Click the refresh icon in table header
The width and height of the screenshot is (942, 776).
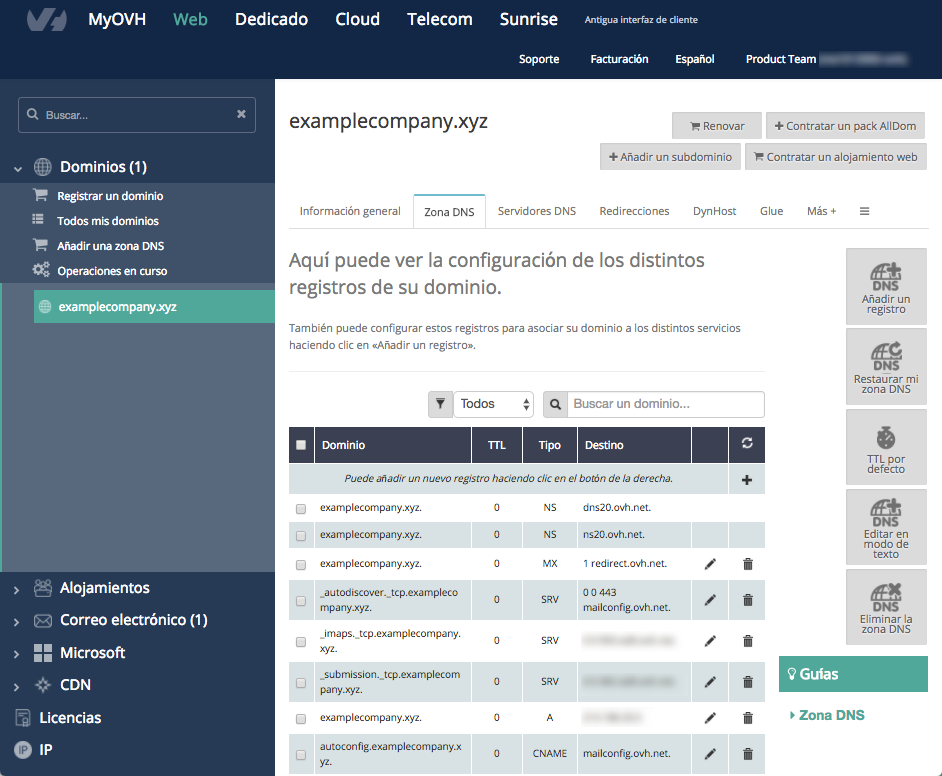point(747,443)
